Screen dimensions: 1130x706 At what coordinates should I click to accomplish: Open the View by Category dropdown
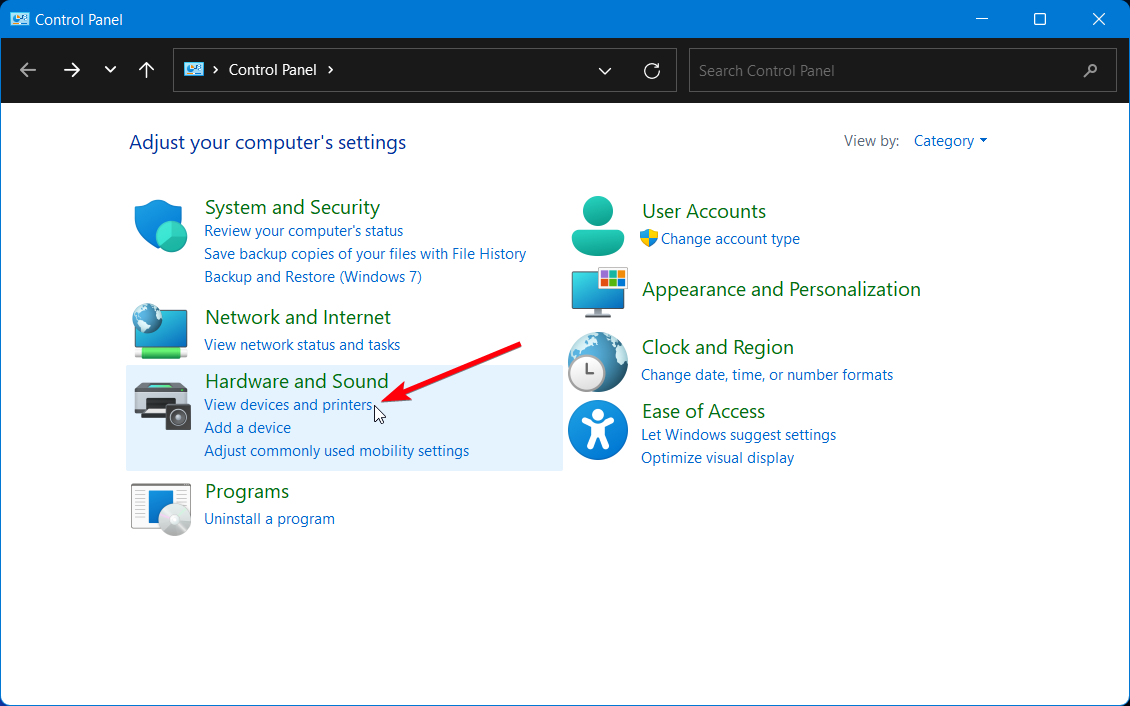coord(950,141)
